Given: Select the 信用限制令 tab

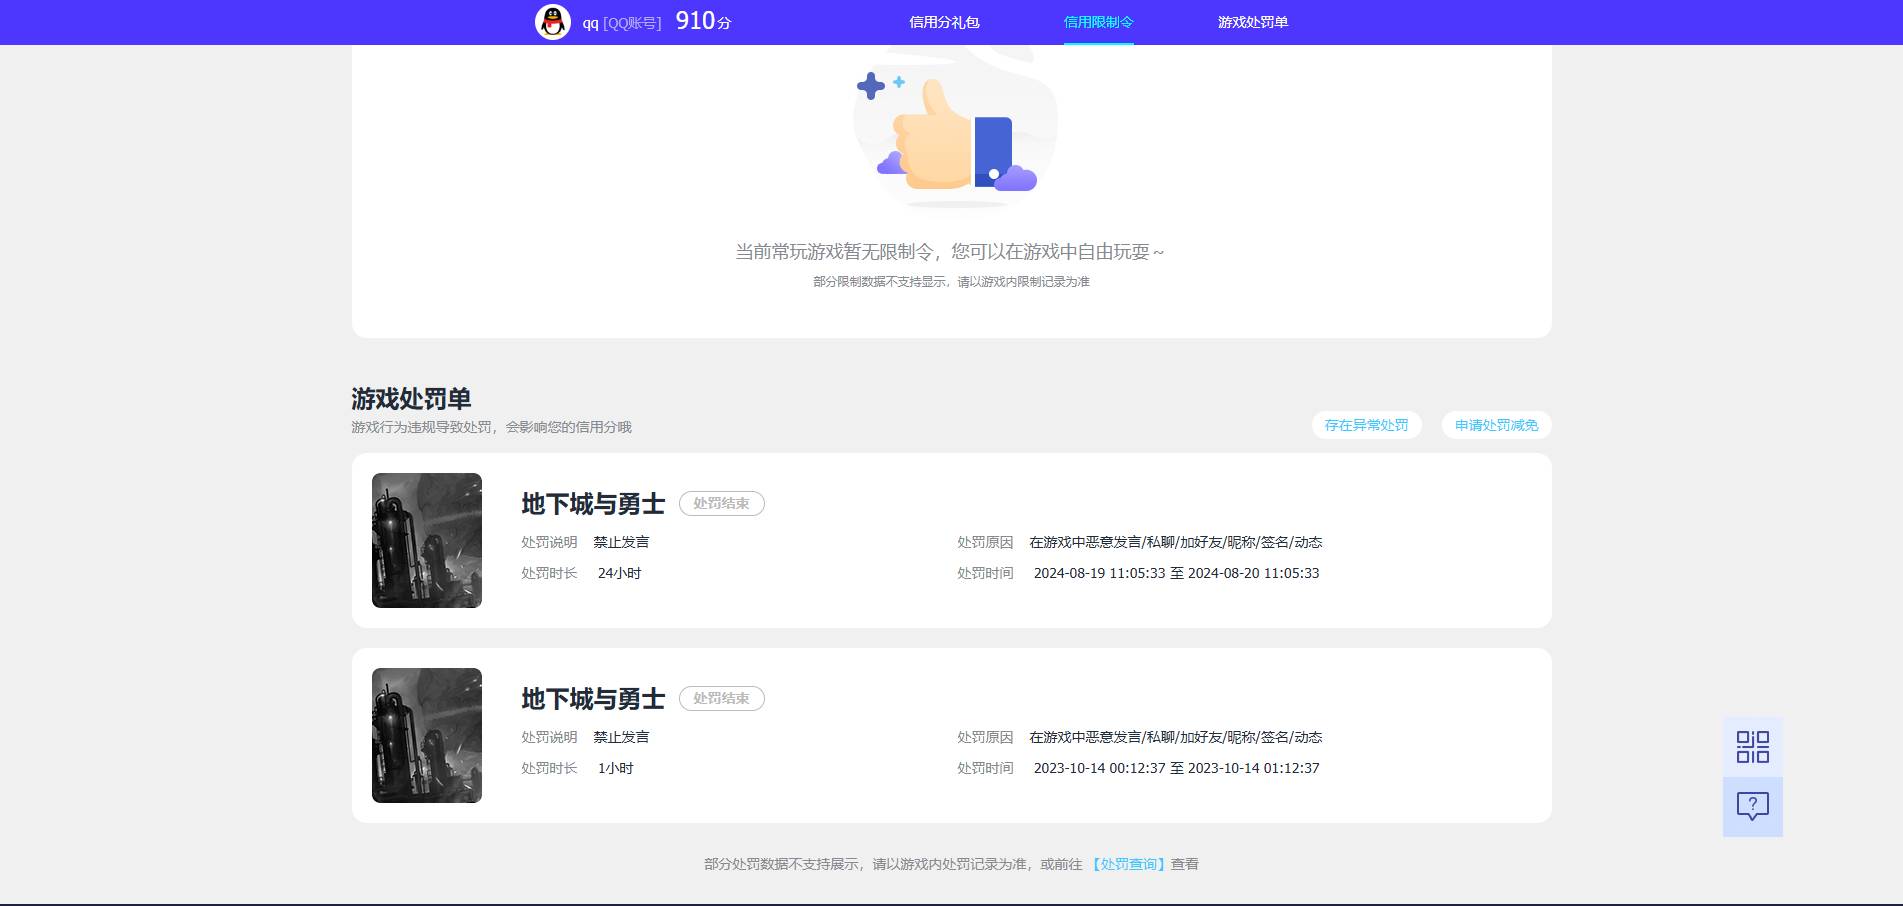Looking at the screenshot, I should coord(1098,21).
